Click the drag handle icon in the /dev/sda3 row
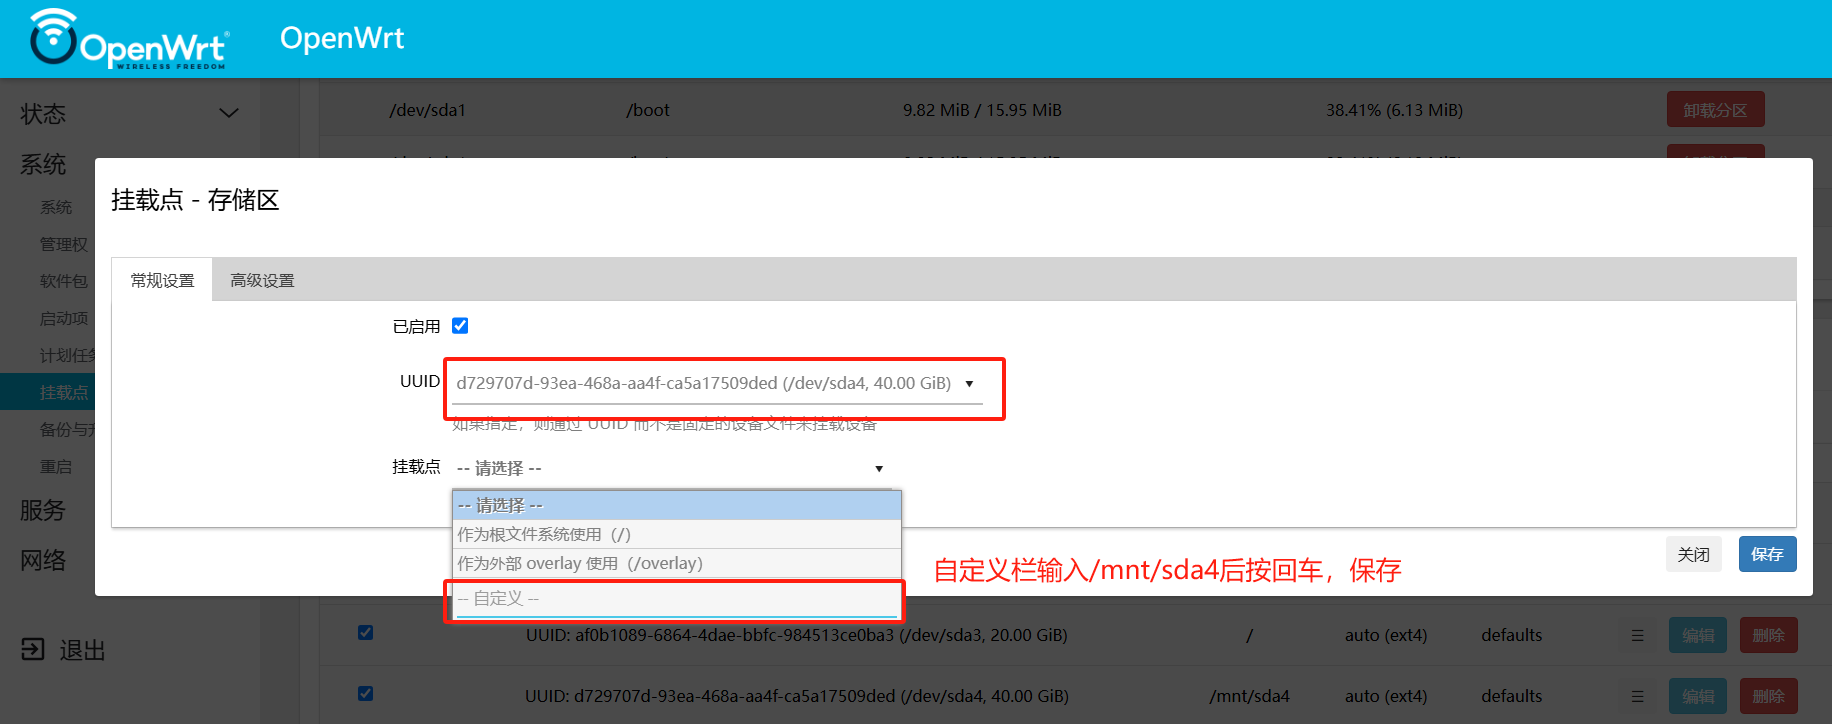The image size is (1832, 724). [1637, 635]
